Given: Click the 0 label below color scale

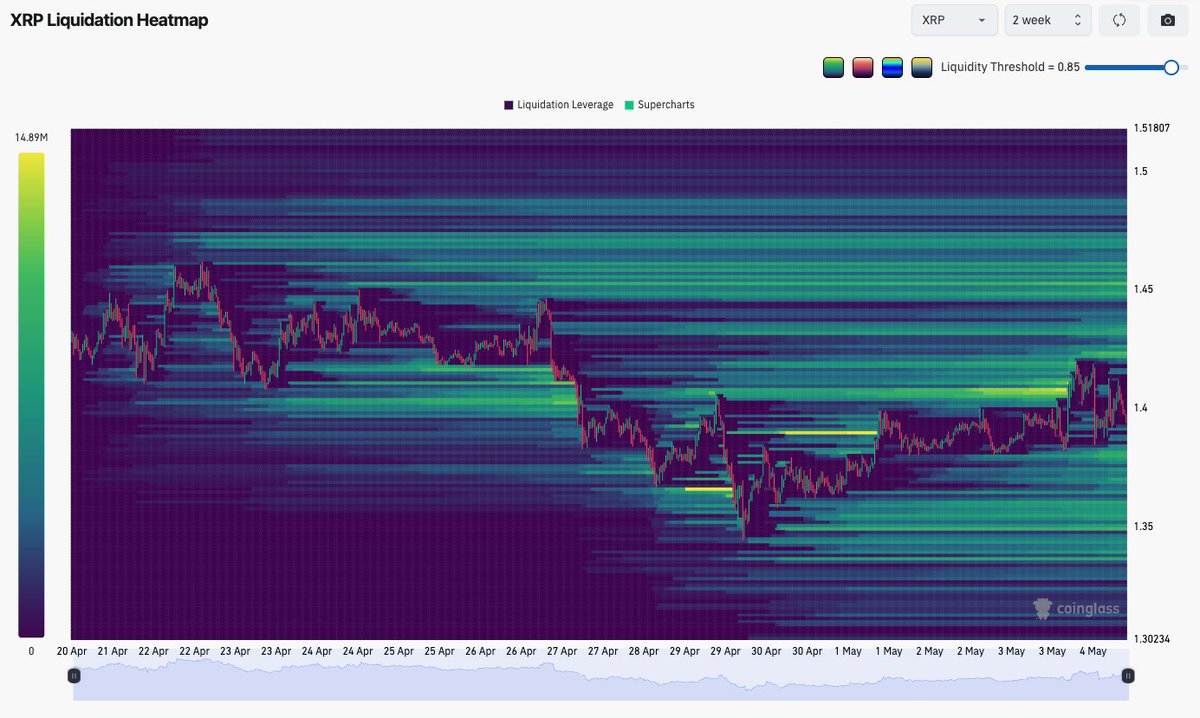Looking at the screenshot, I should click(x=31, y=651).
